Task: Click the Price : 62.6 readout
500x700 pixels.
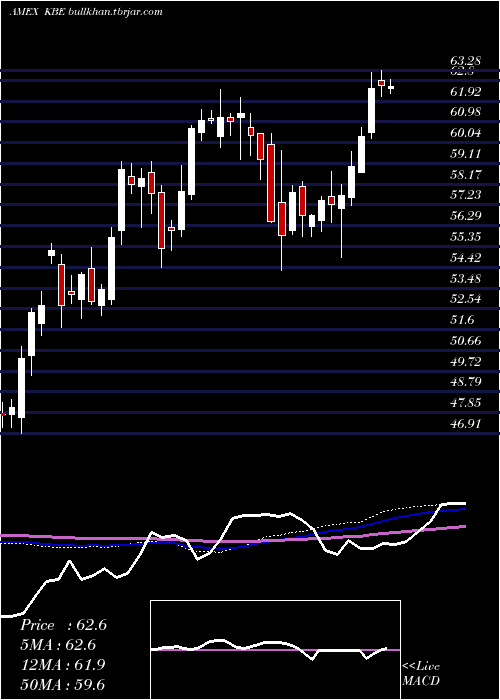Action: [x=63, y=625]
